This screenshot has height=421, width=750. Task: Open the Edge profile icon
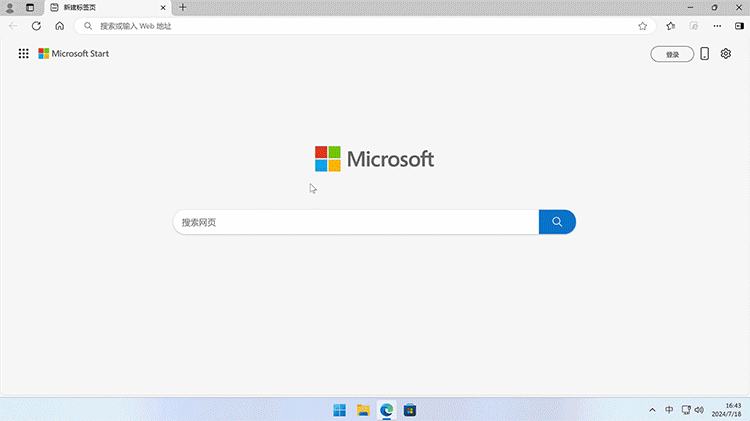pyautogui.click(x=10, y=7)
